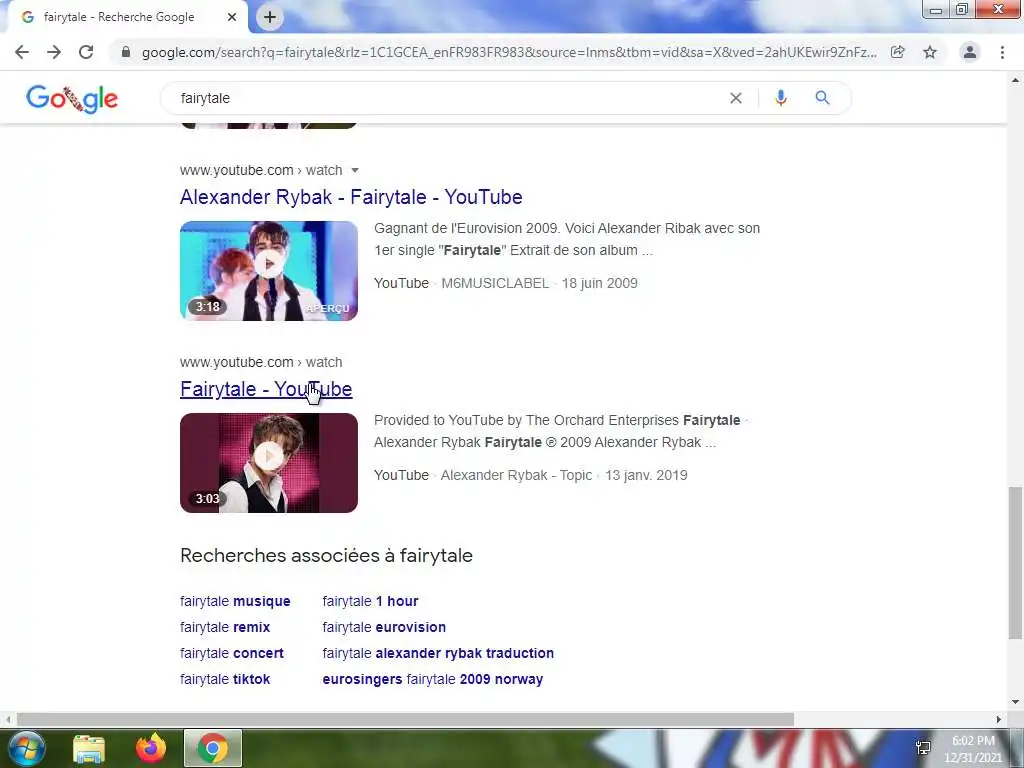Search eurosingers fairytale 2009 norway

pyautogui.click(x=433, y=680)
